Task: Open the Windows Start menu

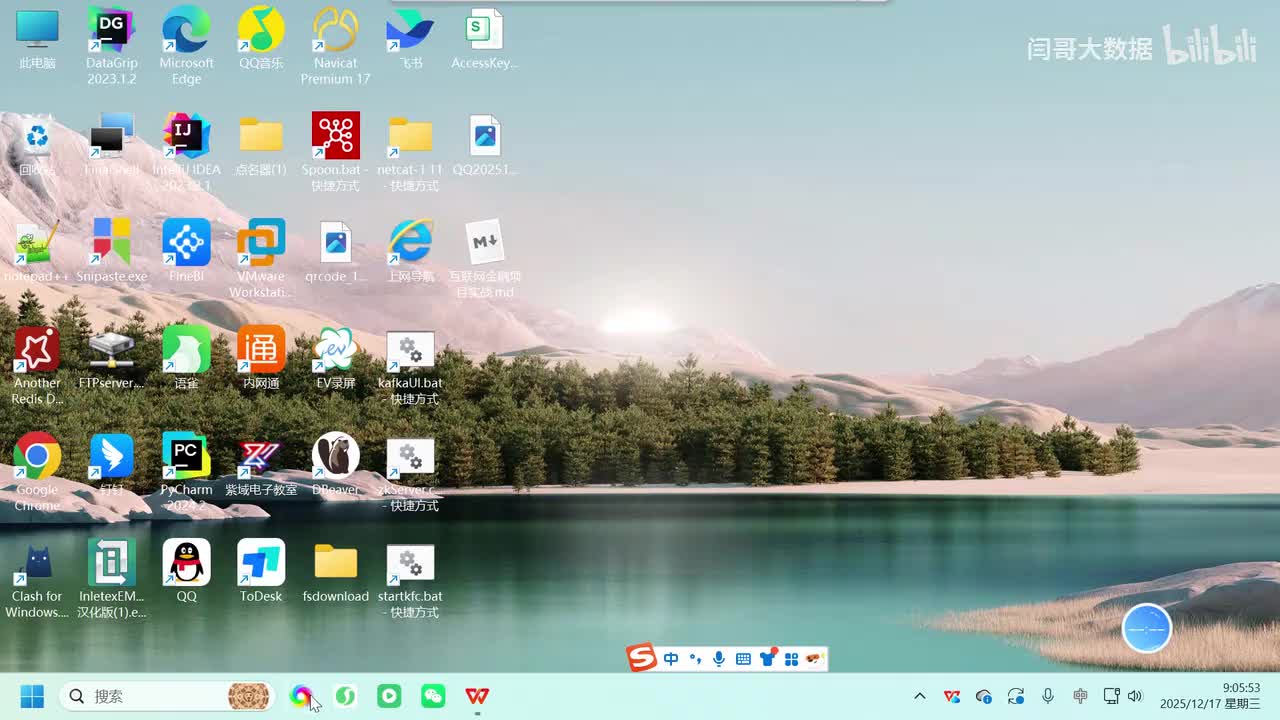Action: [x=32, y=696]
